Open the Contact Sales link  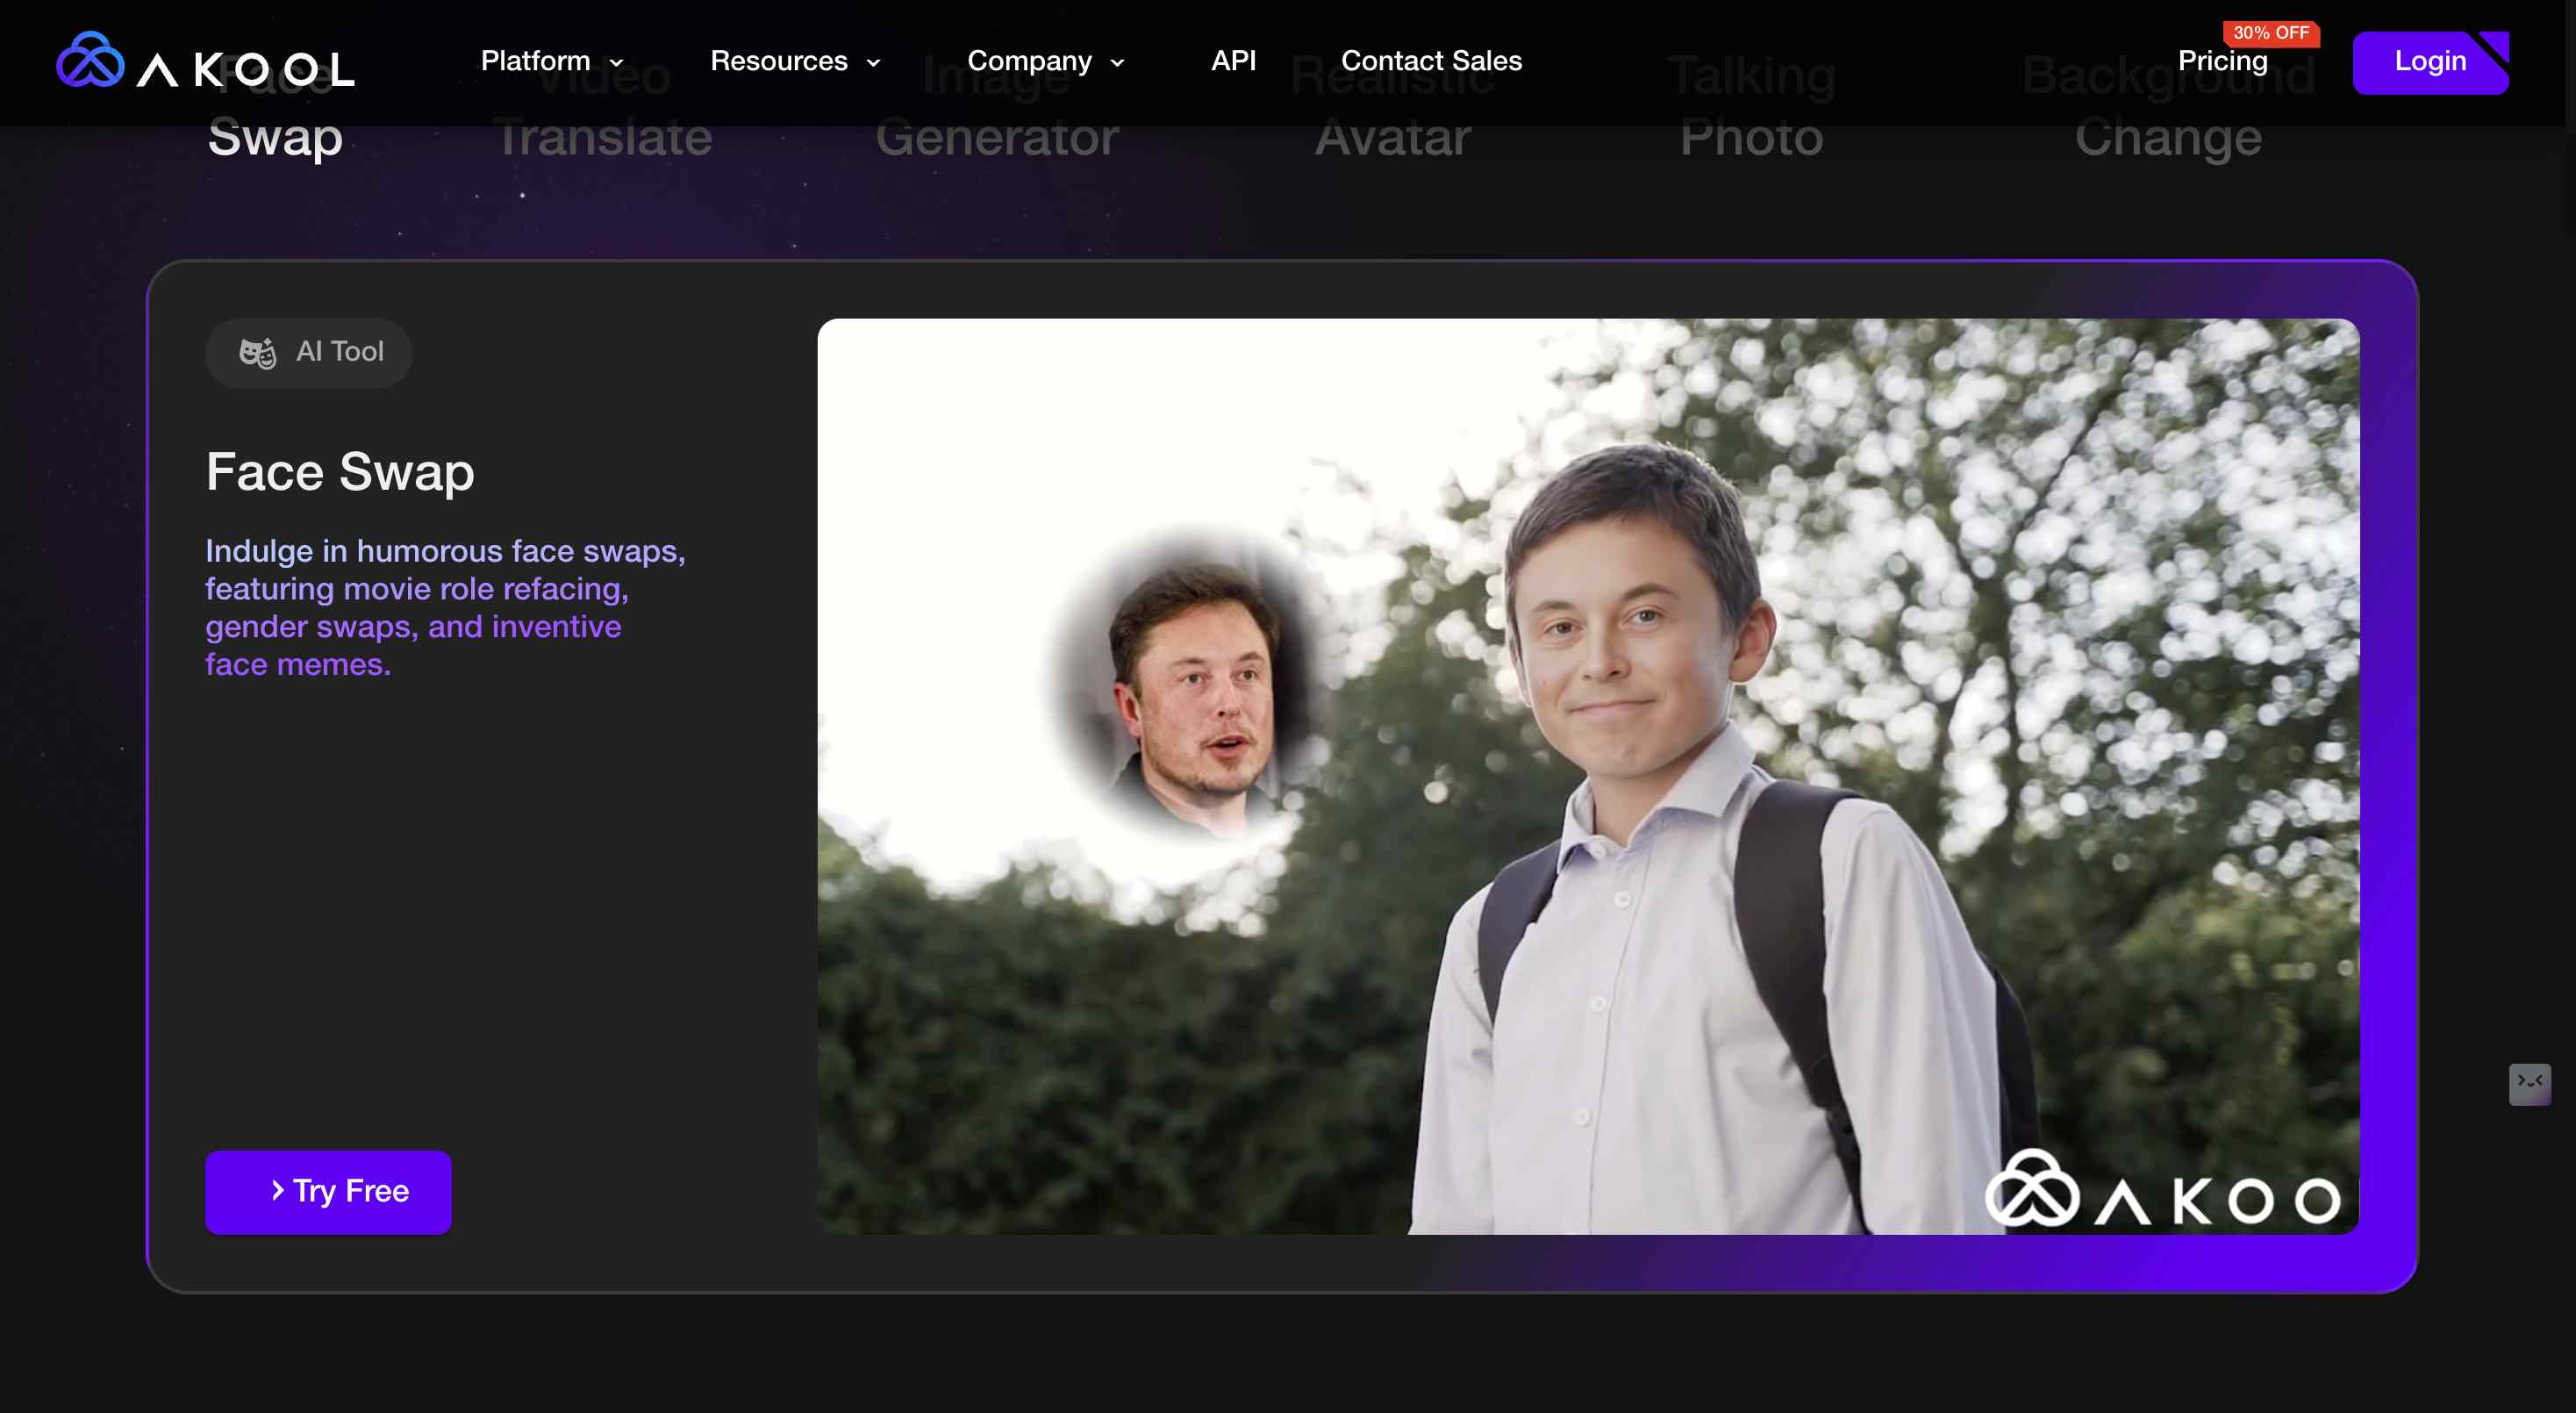(x=1431, y=61)
